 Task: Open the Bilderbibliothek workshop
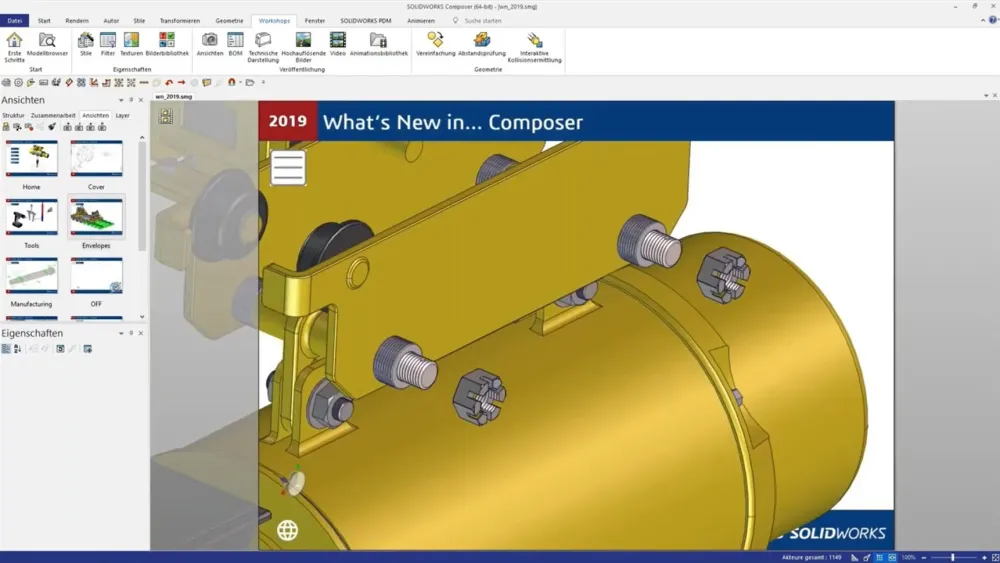coord(167,44)
